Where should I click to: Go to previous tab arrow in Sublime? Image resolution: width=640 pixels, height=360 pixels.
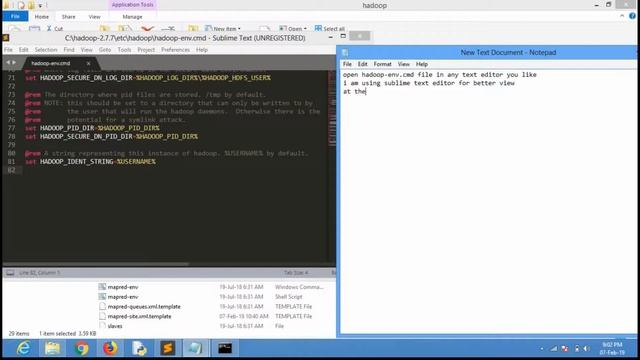pyautogui.click(x=8, y=62)
